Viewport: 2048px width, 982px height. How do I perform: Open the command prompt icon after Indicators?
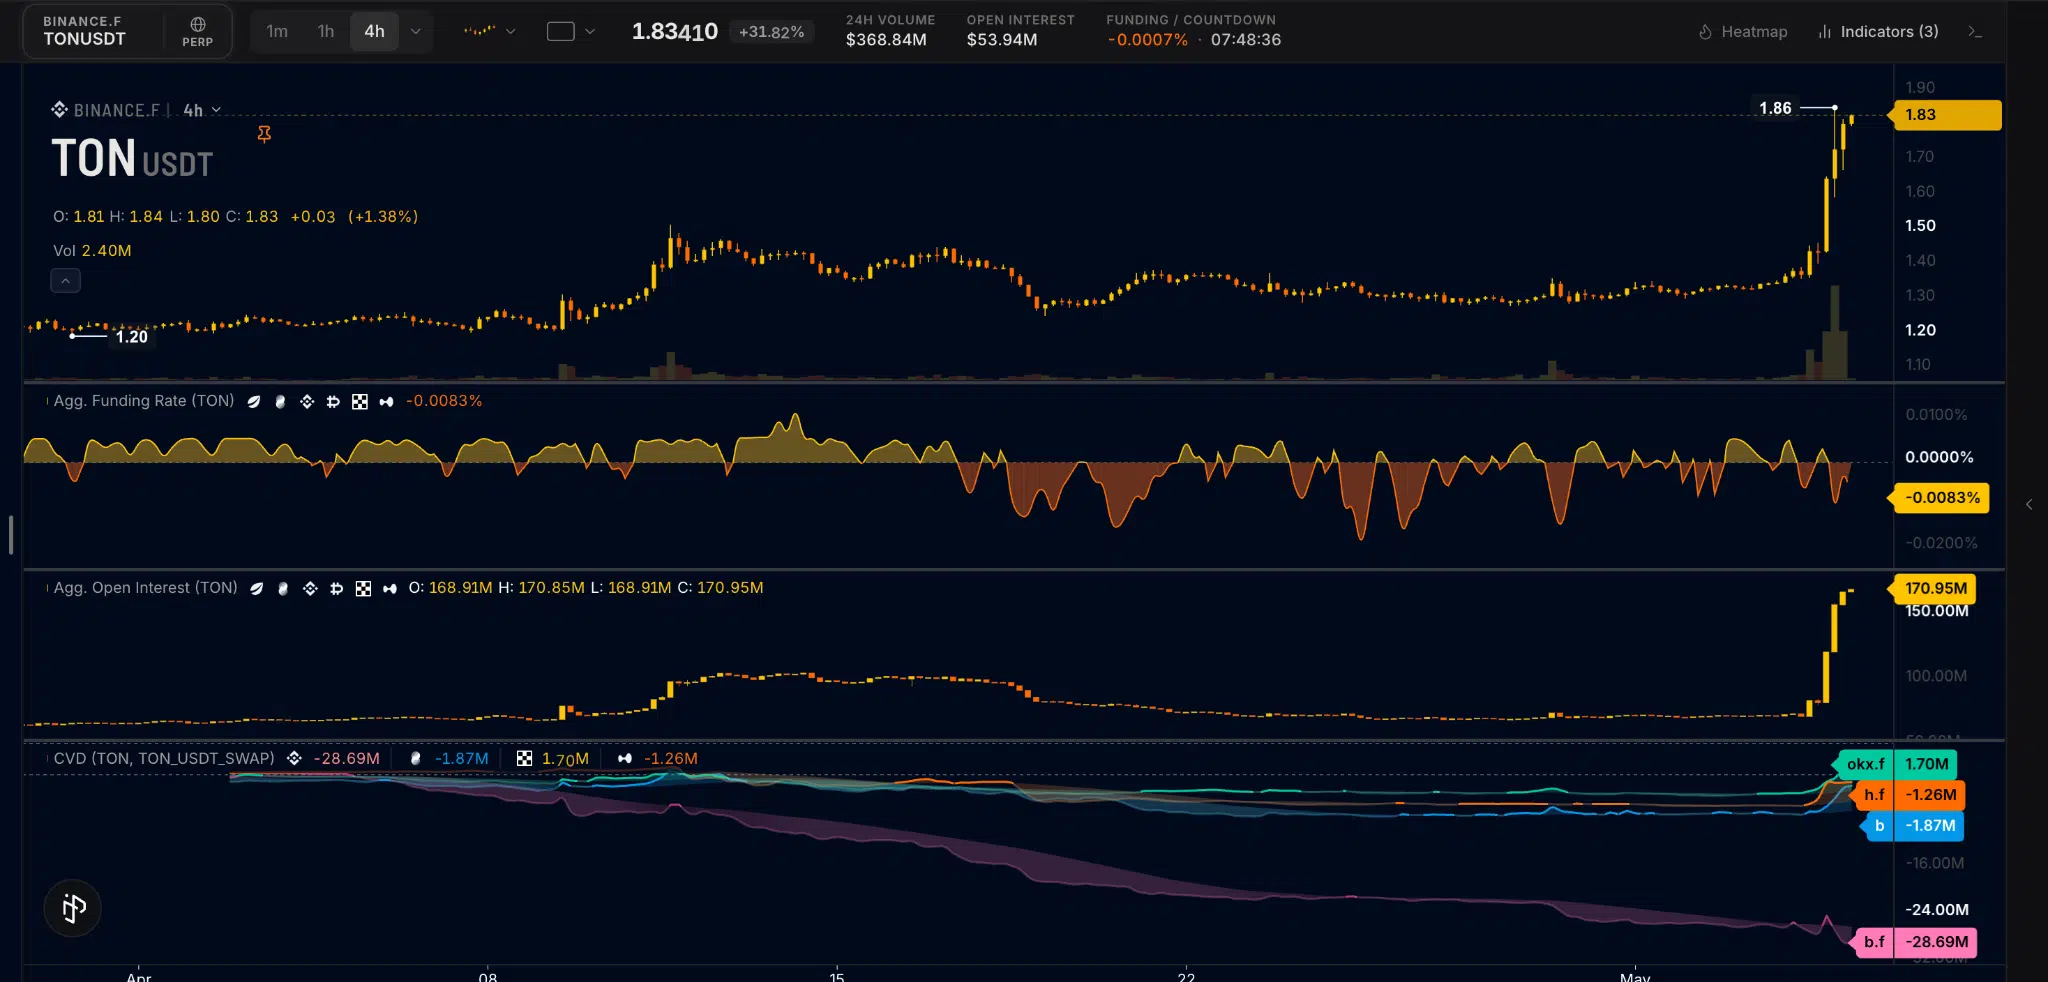click(x=1974, y=32)
